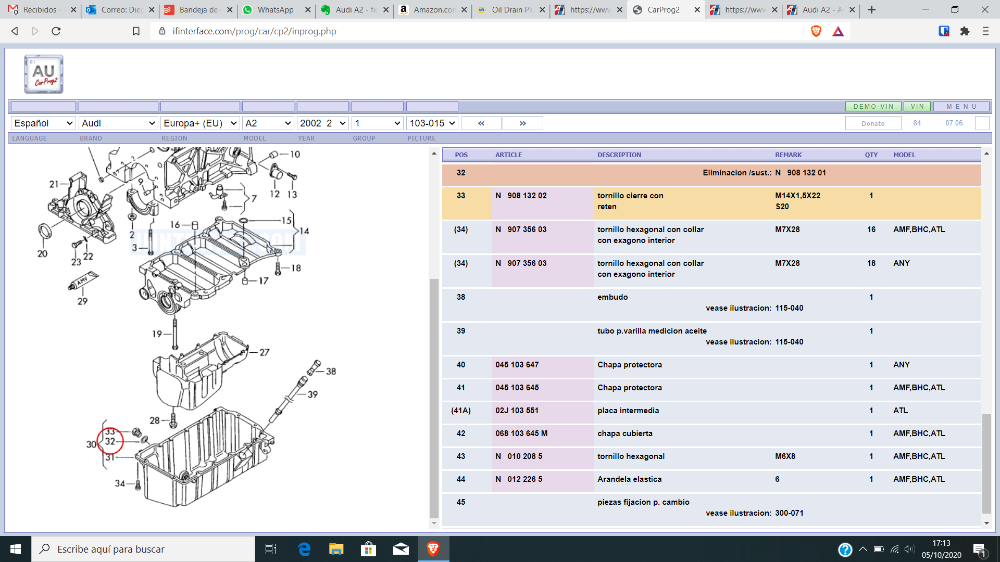Switch to the Correo tab
The width and height of the screenshot is (1000, 562).
(x=119, y=10)
